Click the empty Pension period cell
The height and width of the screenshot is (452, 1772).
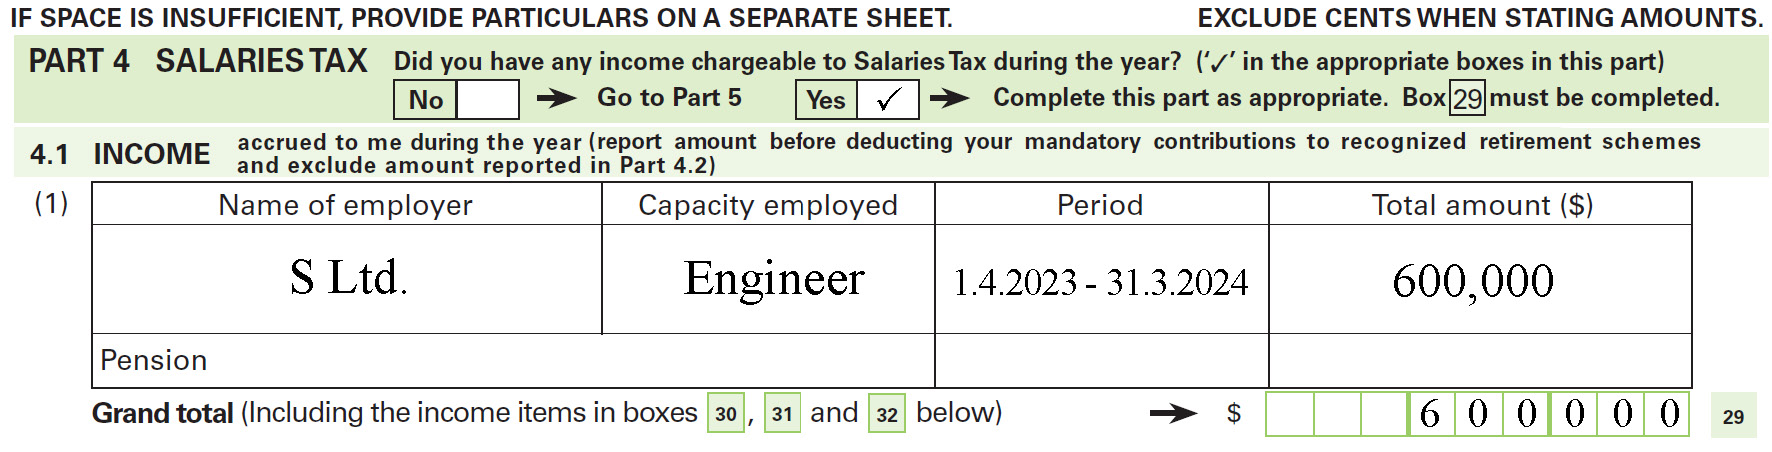1101,361
